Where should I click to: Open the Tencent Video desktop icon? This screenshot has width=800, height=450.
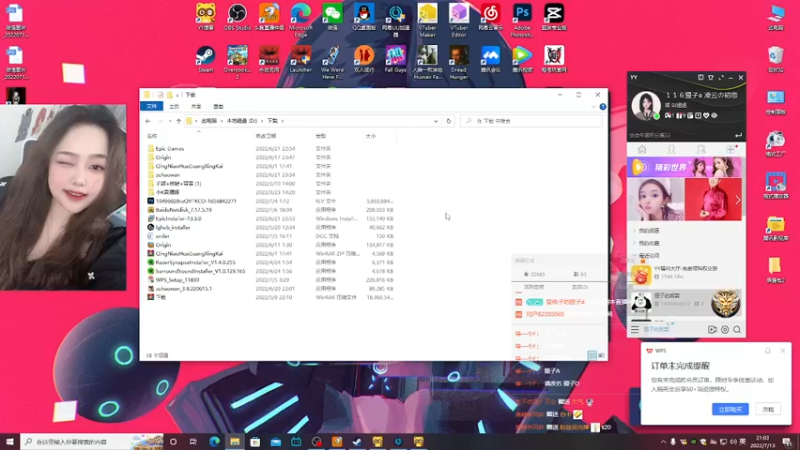tap(522, 59)
